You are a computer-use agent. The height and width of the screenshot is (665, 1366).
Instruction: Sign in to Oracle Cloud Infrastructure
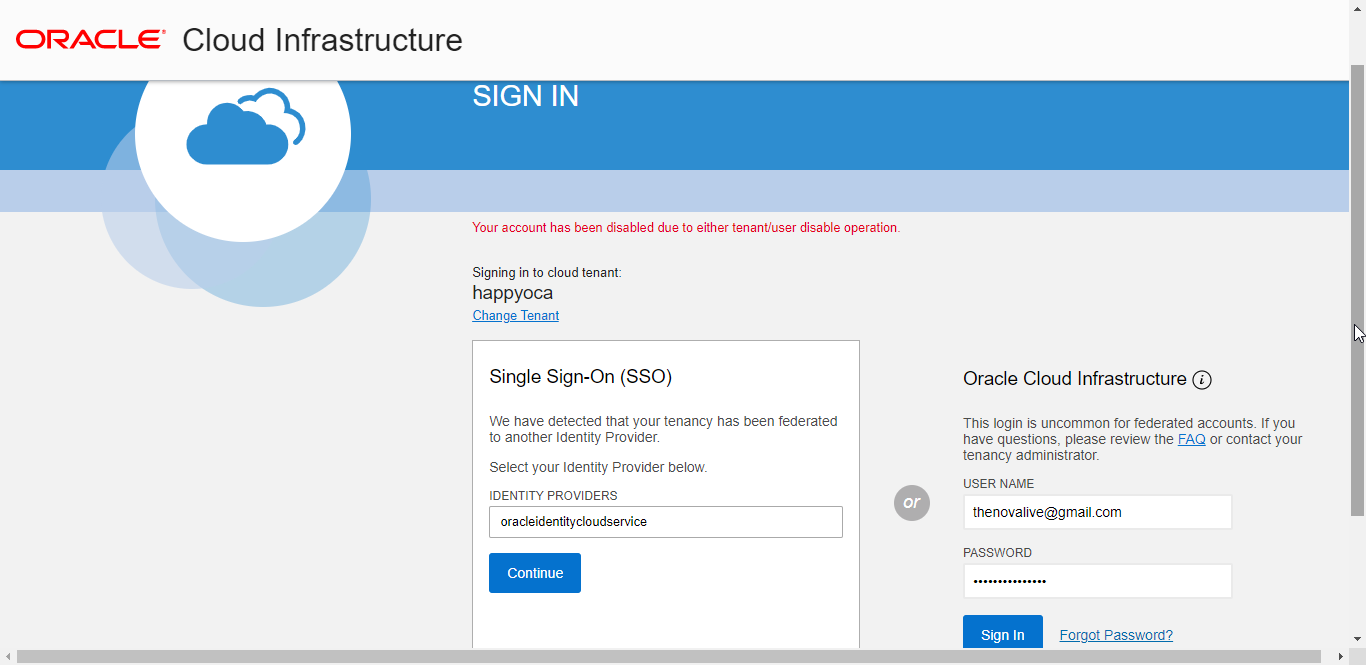(1002, 634)
